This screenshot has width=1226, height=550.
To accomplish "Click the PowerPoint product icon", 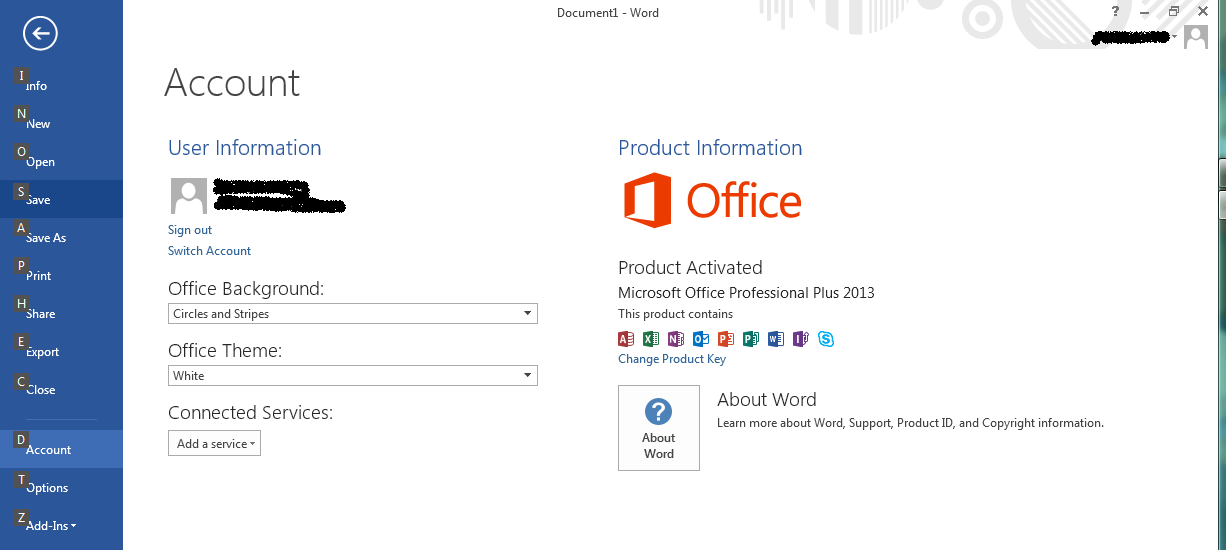I will click(726, 339).
